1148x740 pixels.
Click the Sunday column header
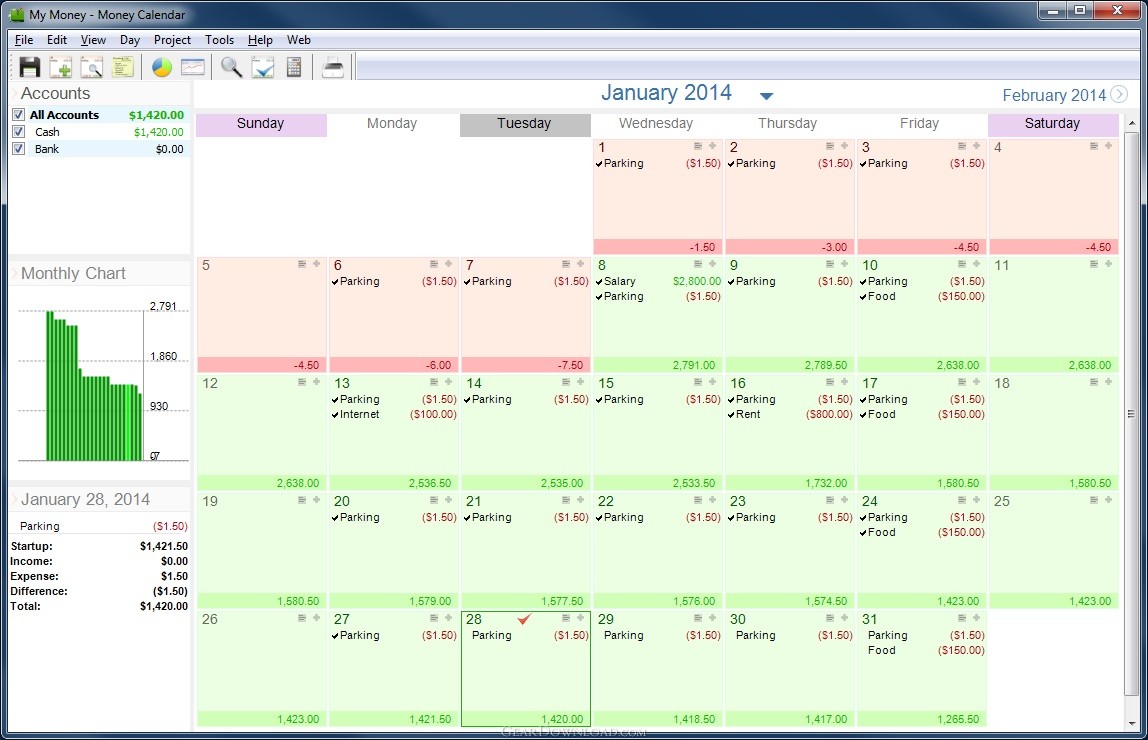coord(261,124)
